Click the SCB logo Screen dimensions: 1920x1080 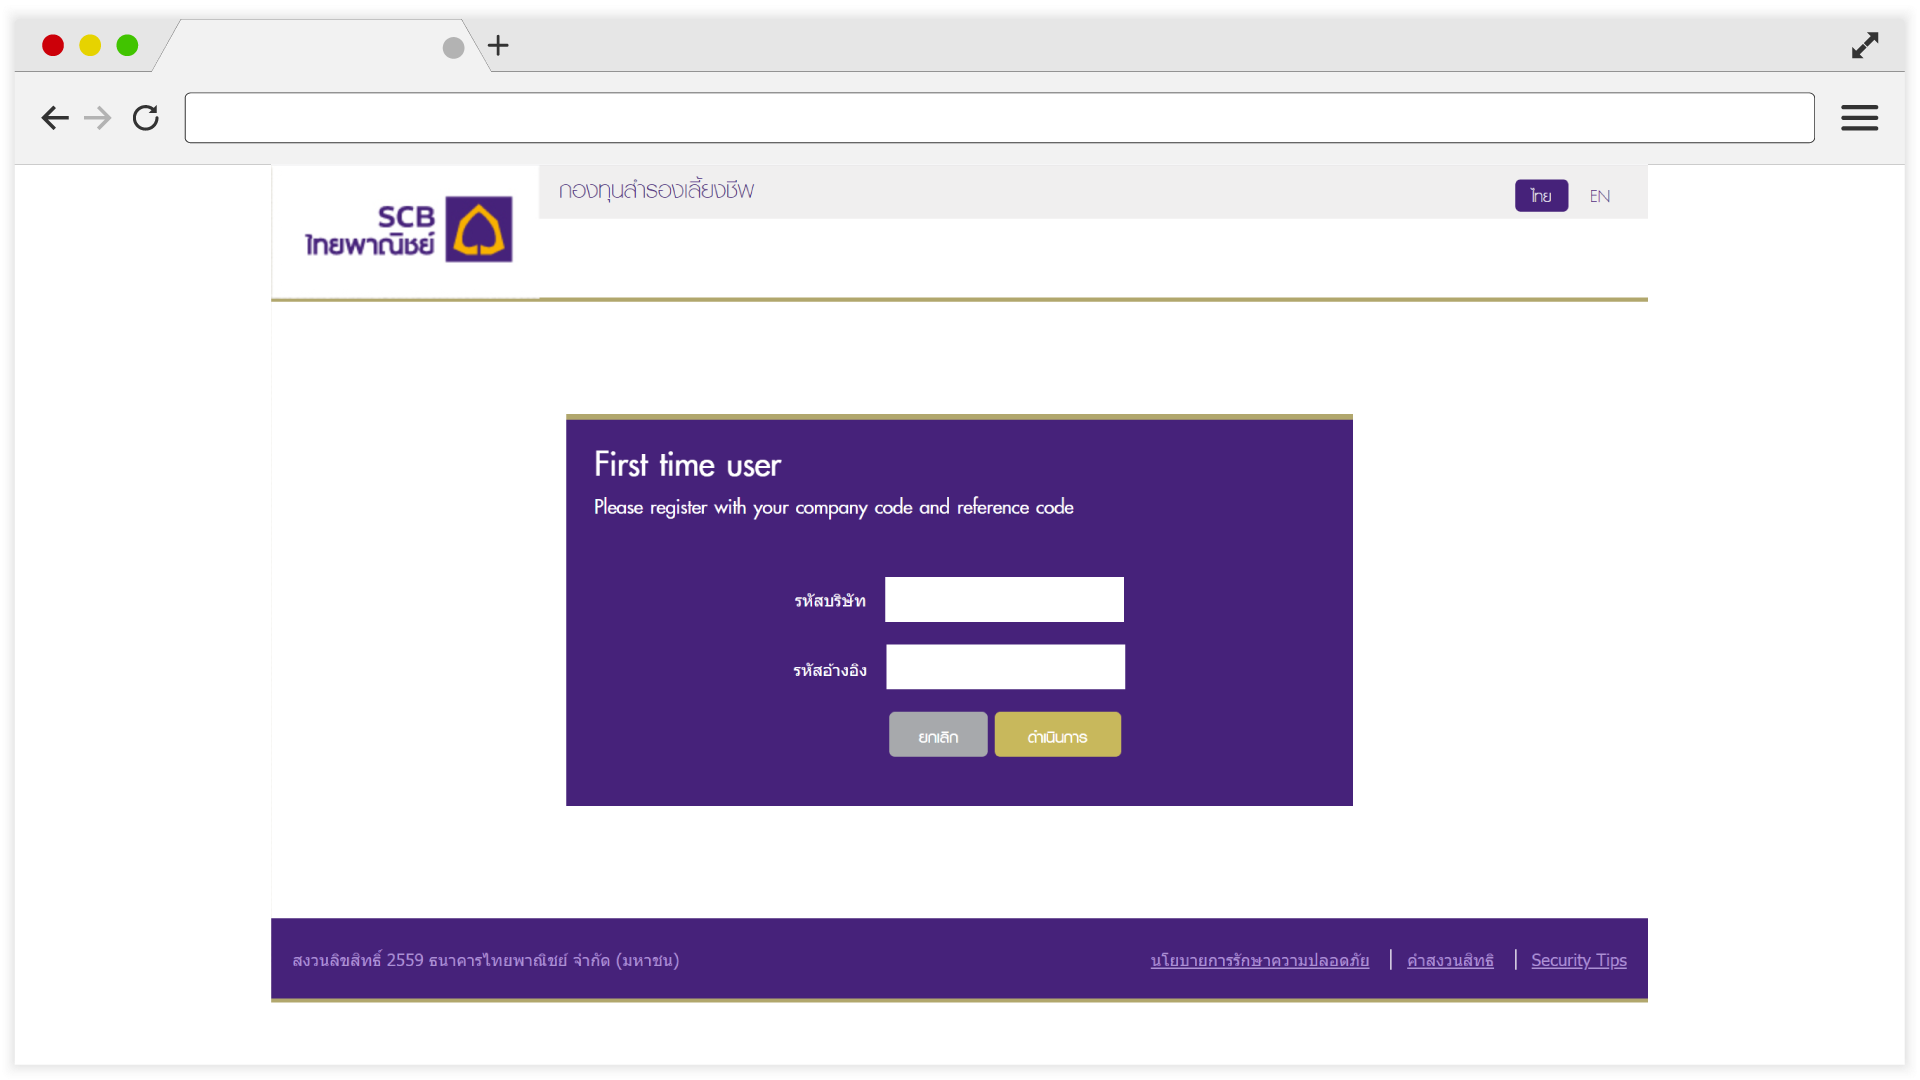coord(408,230)
